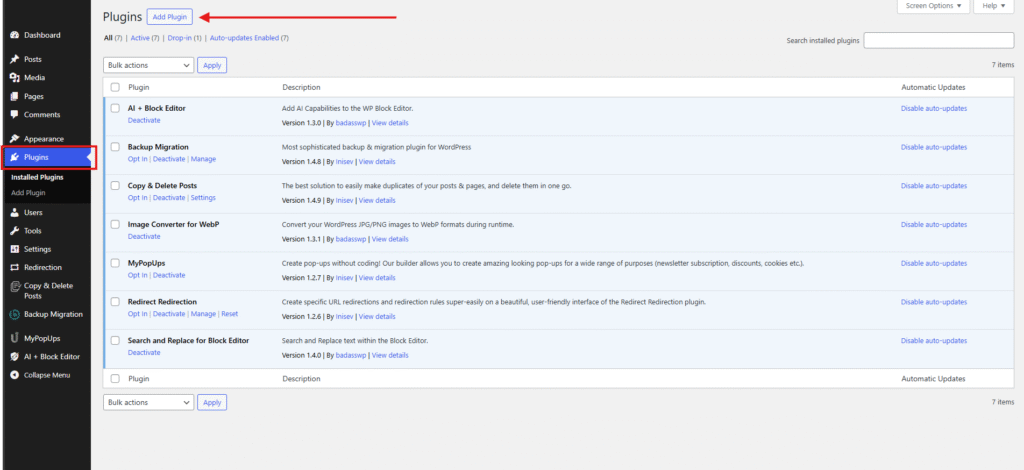This screenshot has width=1024, height=470.
Task: Open the MyPopUps sidebar icon
Action: pos(15,339)
